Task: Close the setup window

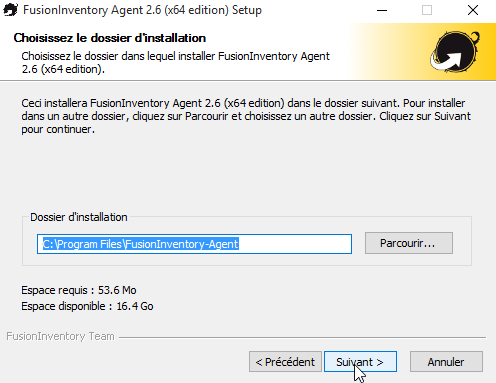Action: point(473,10)
